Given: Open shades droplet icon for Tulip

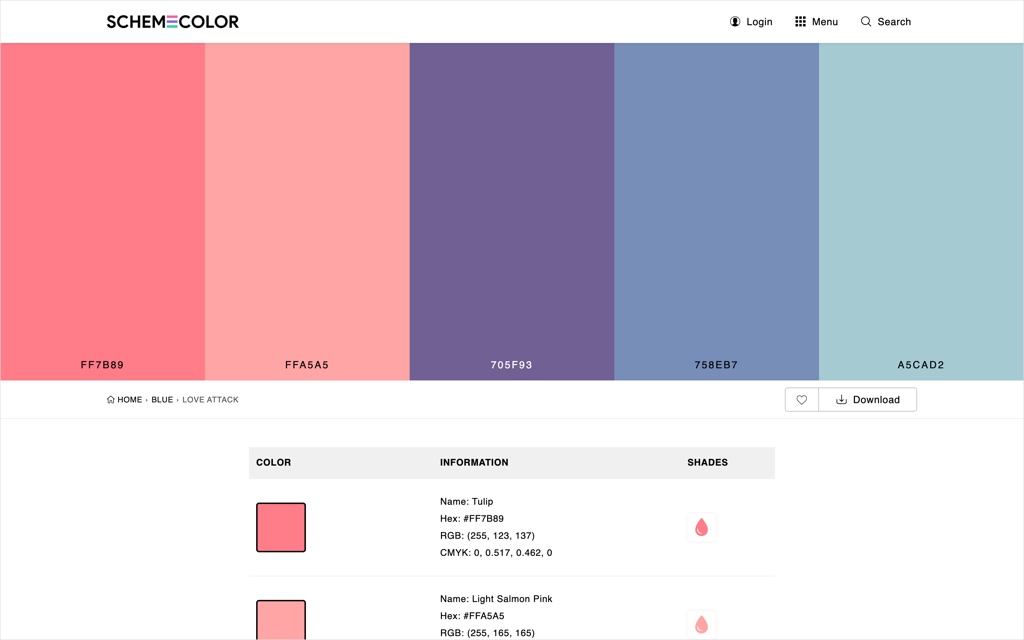Looking at the screenshot, I should [701, 527].
